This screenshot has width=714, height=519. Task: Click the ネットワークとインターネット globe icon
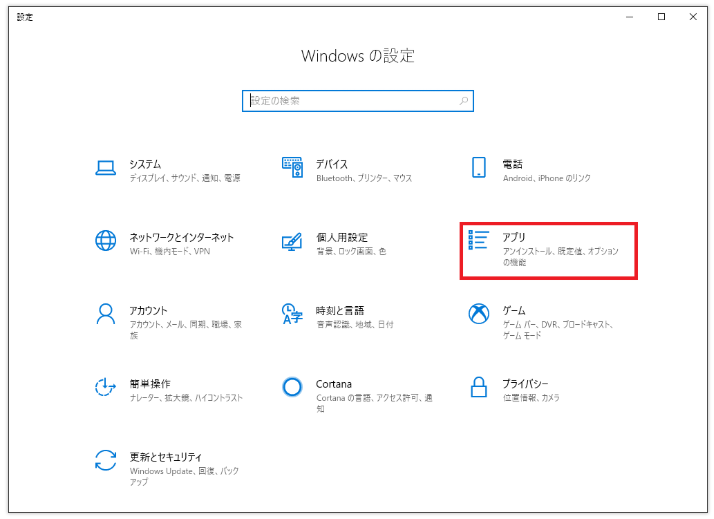pyautogui.click(x=106, y=240)
